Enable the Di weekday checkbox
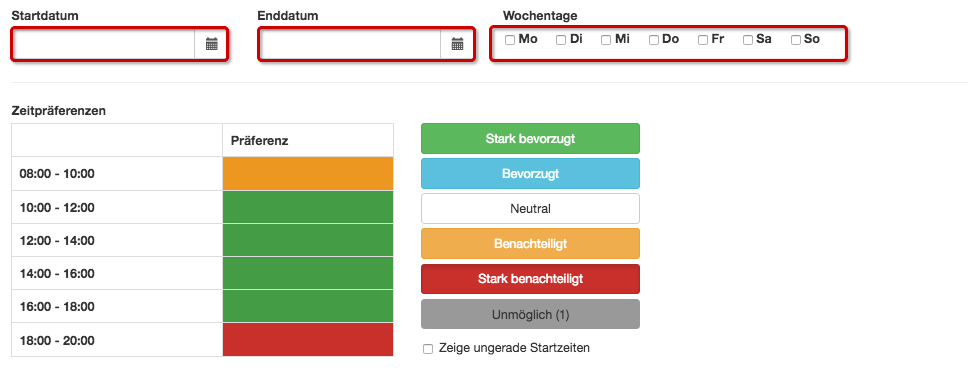The height and width of the screenshot is (370, 969). tap(561, 40)
